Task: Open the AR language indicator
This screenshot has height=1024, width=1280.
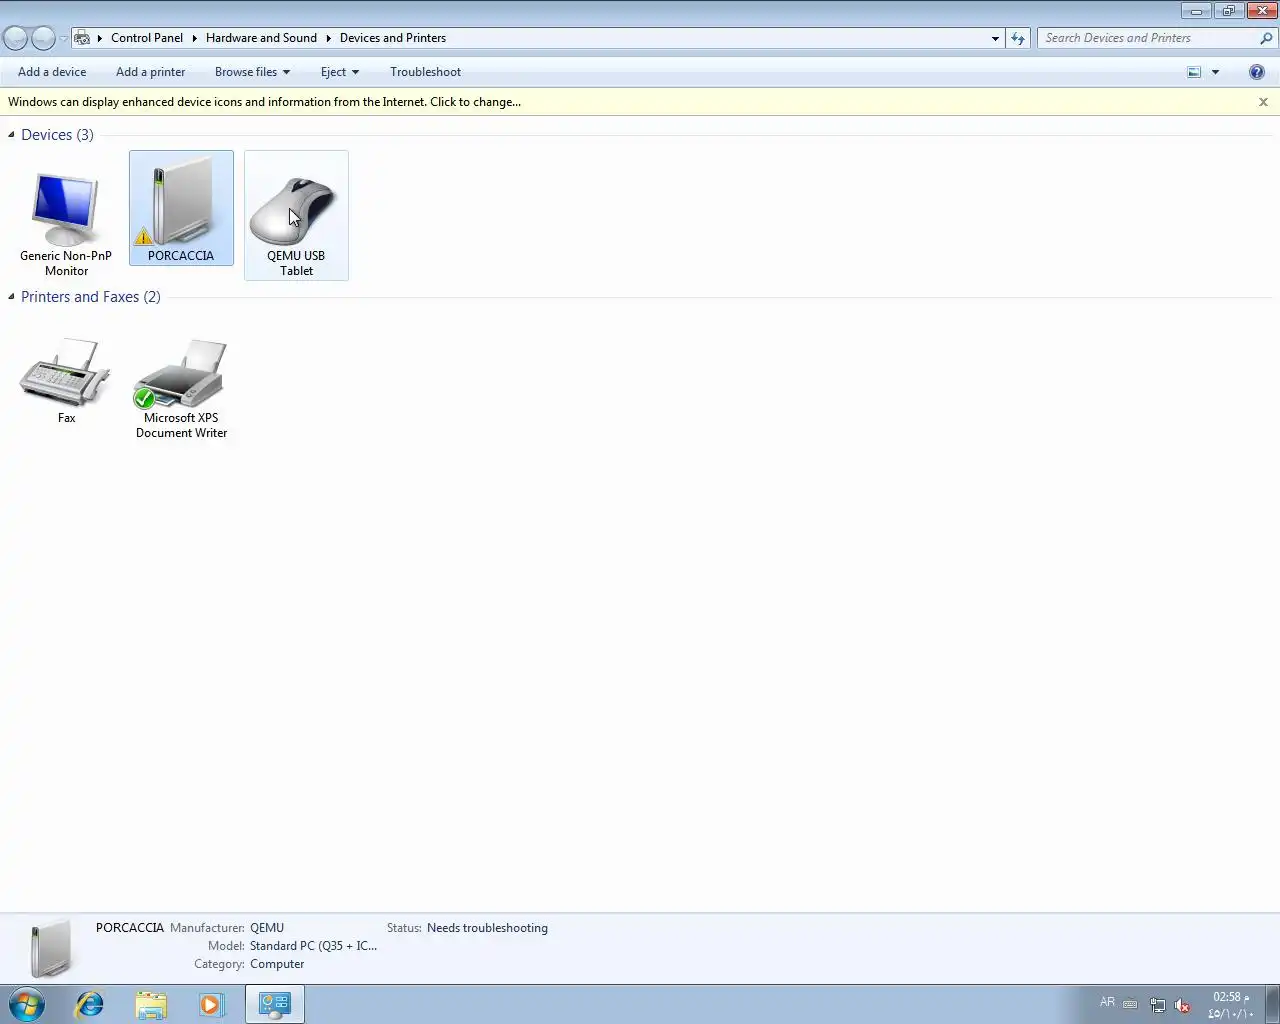Action: 1107,1002
